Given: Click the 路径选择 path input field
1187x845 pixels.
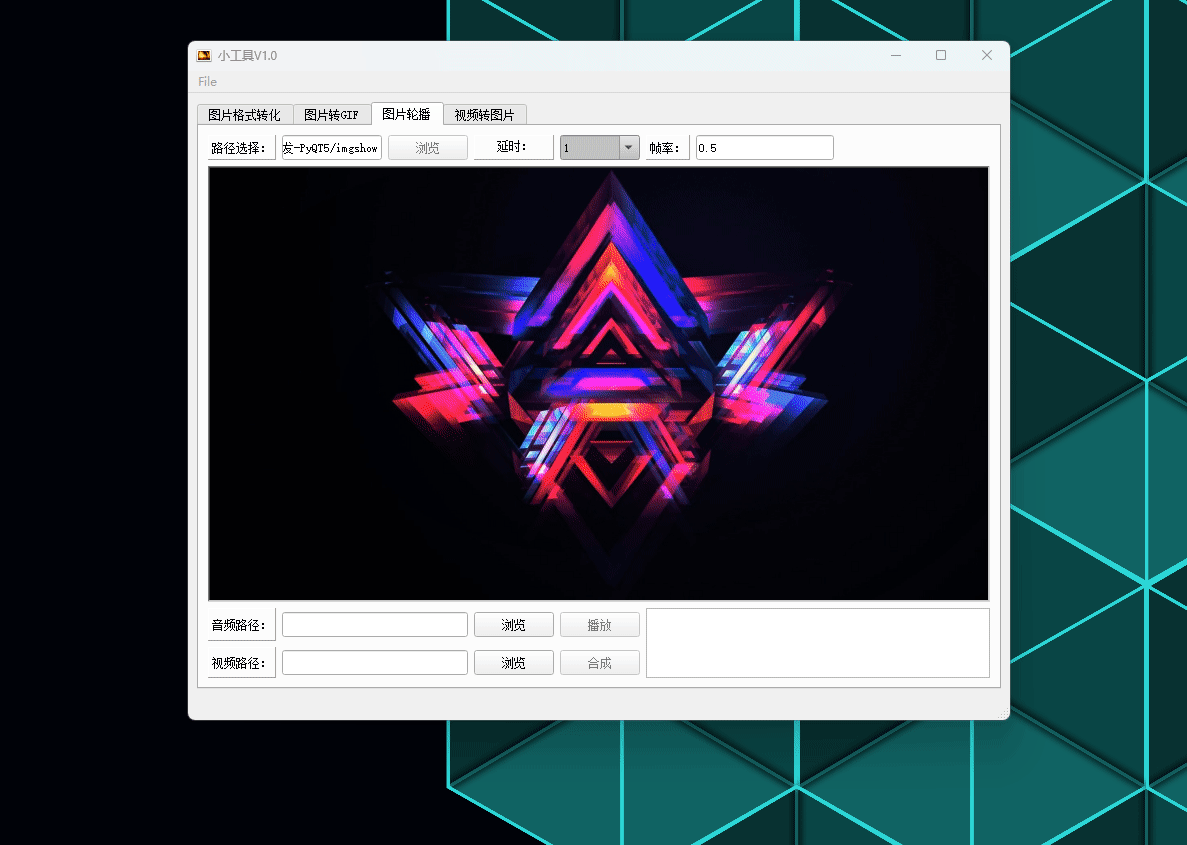Looking at the screenshot, I should 332,148.
